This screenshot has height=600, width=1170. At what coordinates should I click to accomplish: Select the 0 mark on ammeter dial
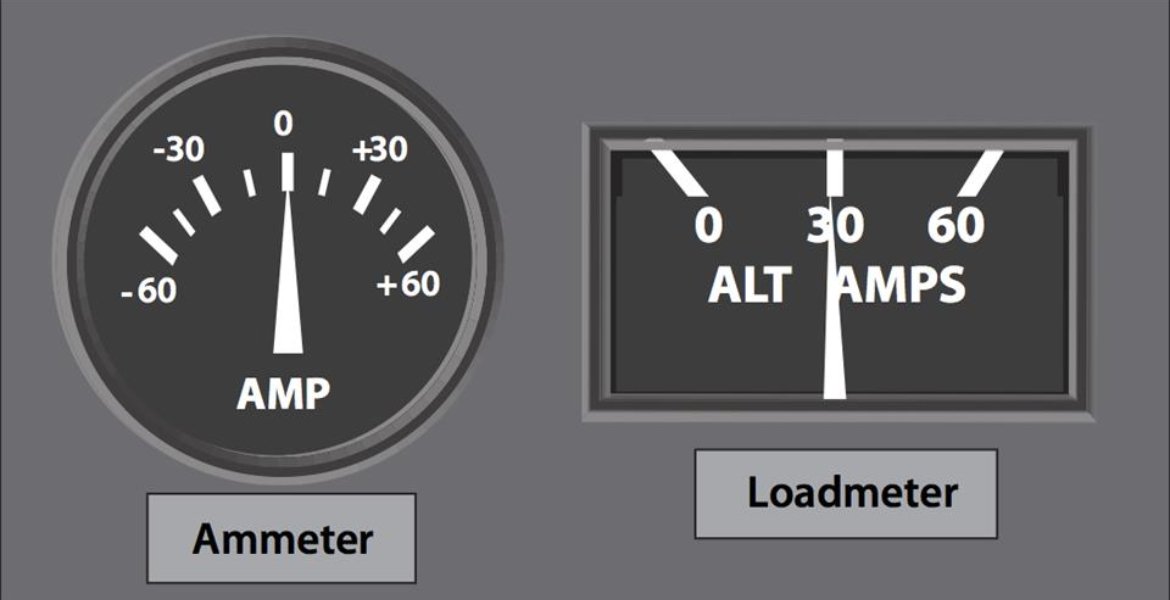283,124
